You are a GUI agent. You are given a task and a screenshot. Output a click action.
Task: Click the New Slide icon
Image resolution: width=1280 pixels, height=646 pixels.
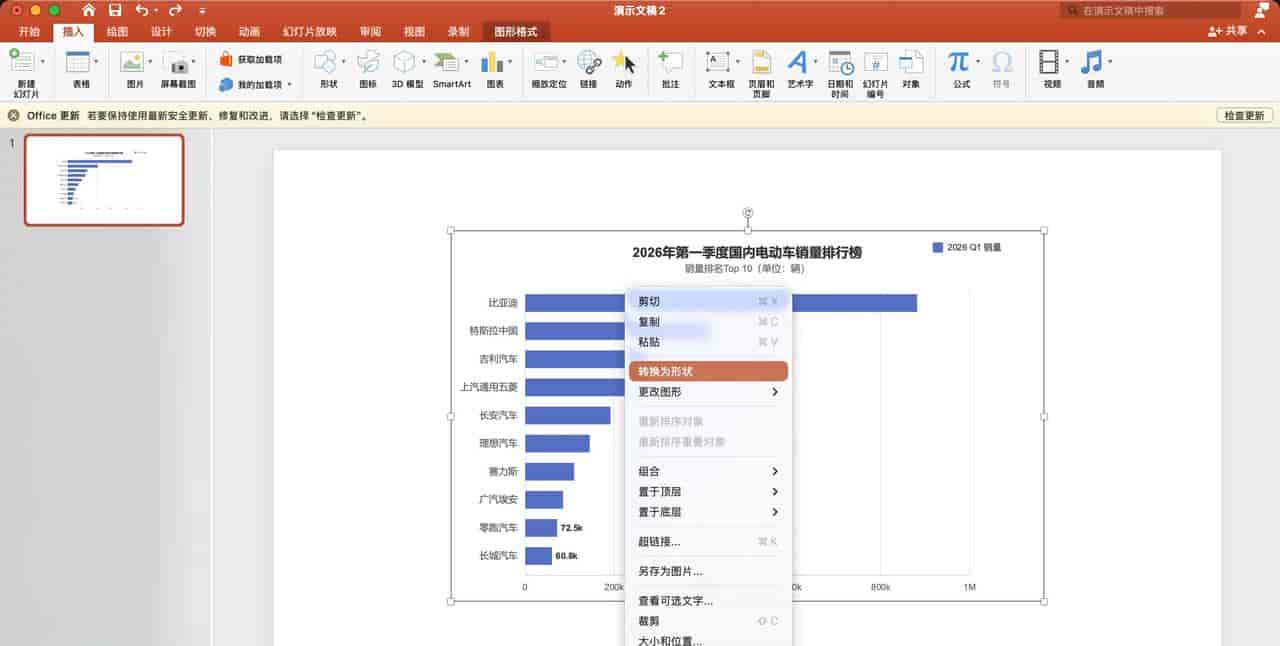pyautogui.click(x=20, y=61)
